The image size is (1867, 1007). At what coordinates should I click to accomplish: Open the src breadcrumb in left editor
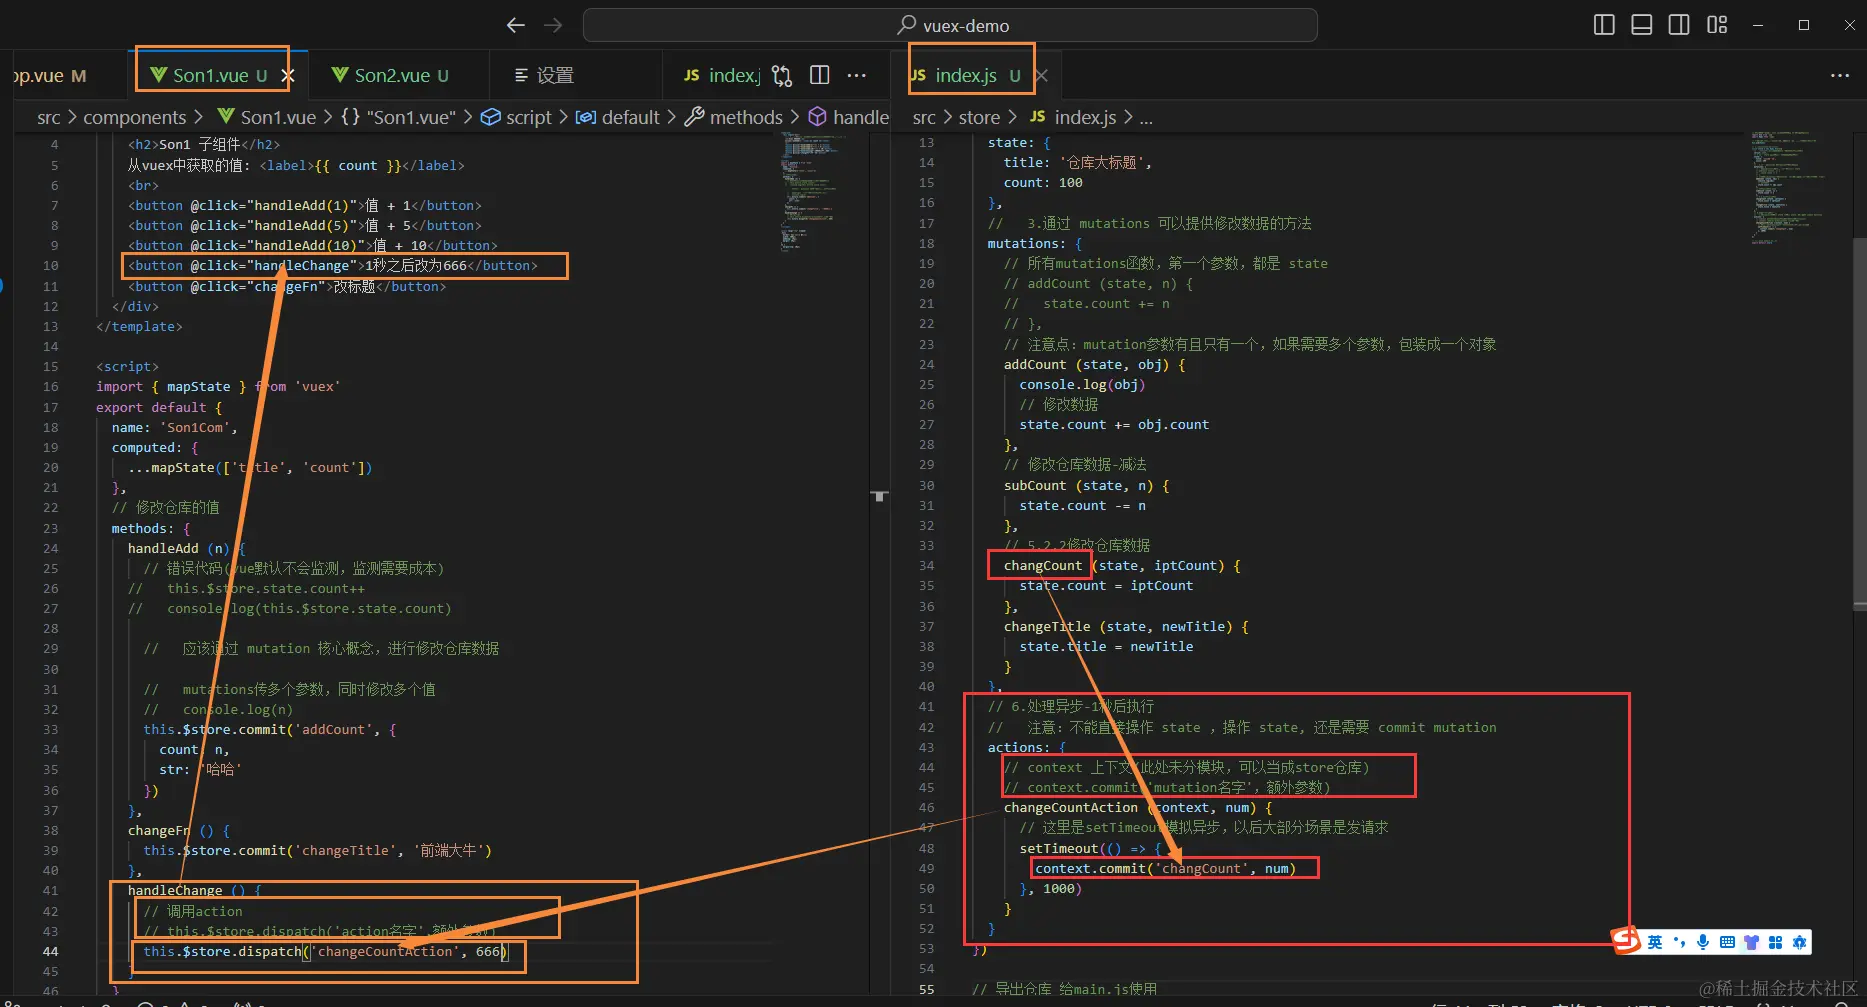(x=48, y=117)
